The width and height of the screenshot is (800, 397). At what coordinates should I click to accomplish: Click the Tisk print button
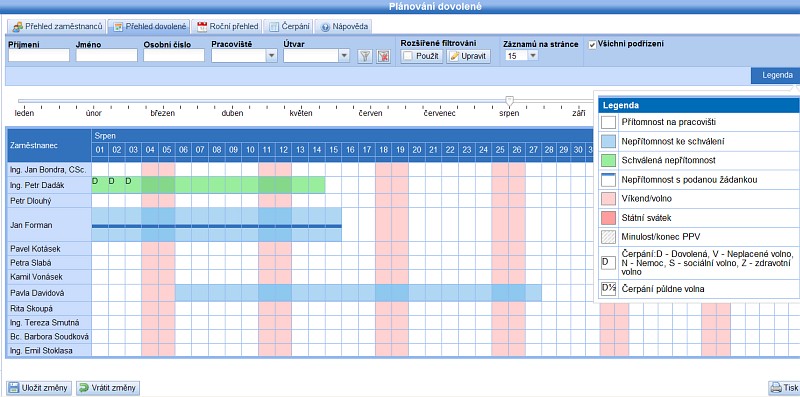point(784,387)
